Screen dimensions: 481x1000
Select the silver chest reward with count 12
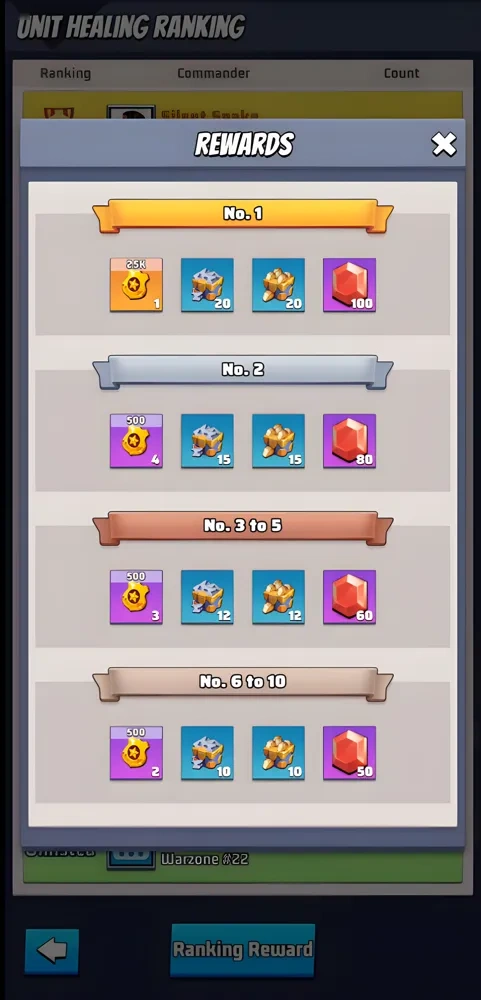pos(207,597)
